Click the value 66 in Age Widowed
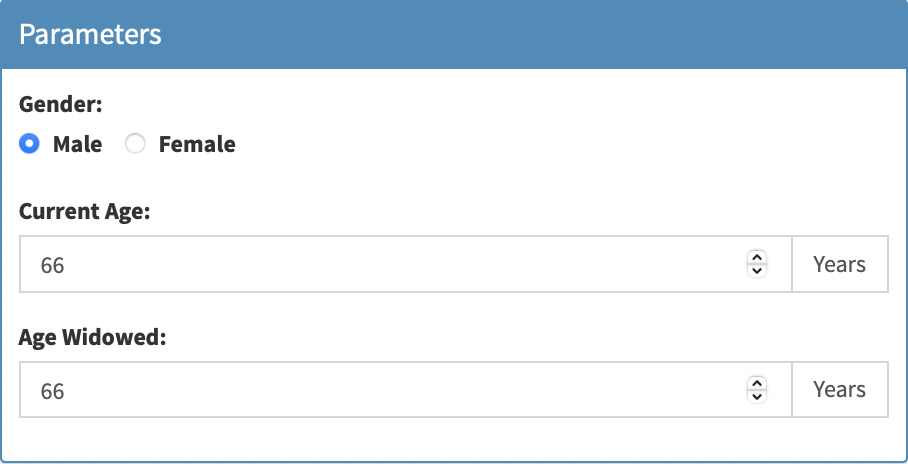The image size is (908, 464). [52, 391]
